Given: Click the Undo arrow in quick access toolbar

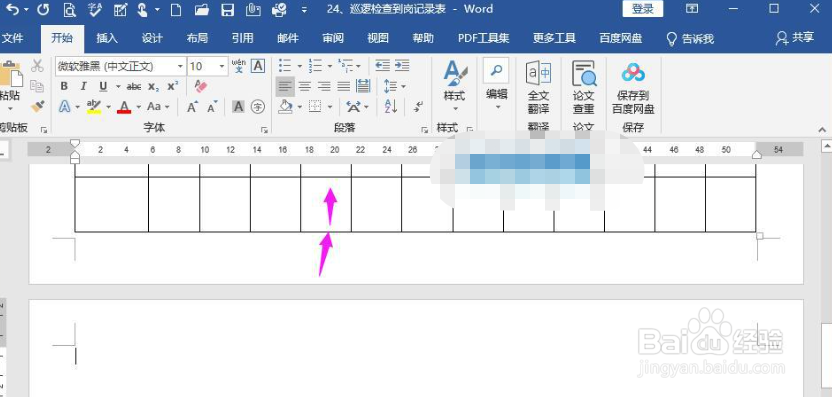Looking at the screenshot, I should coord(12,9).
